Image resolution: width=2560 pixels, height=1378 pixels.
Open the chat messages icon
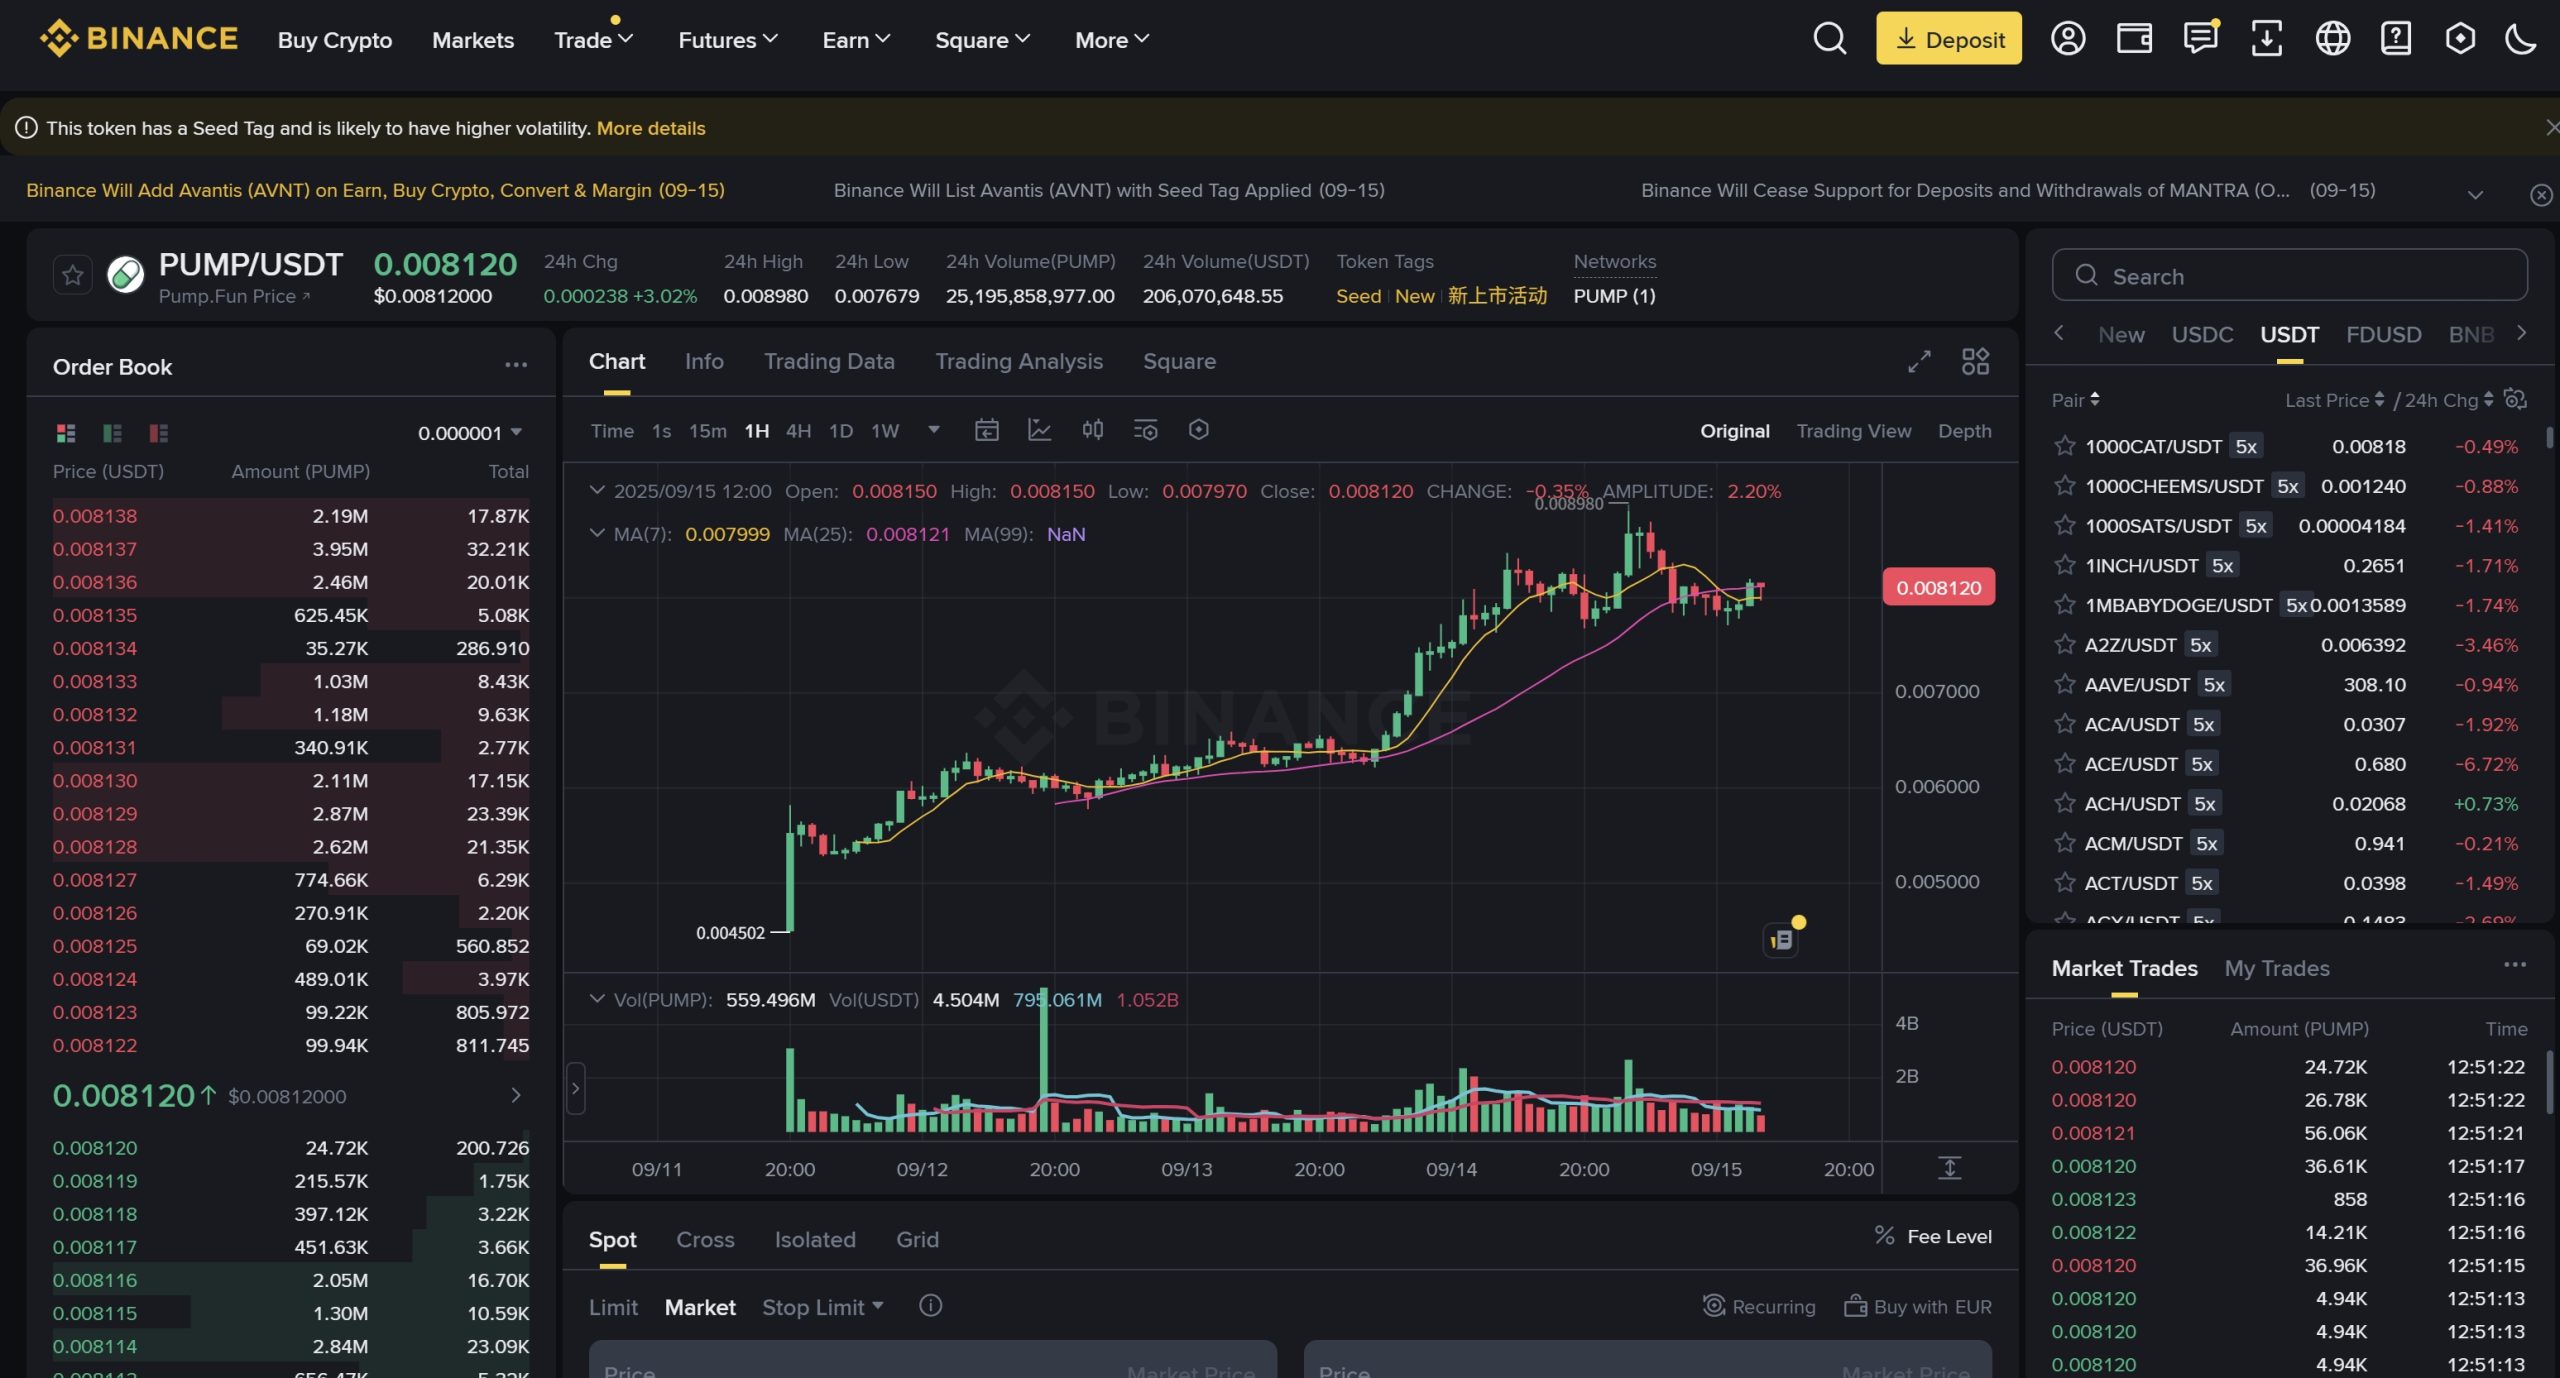point(2200,39)
